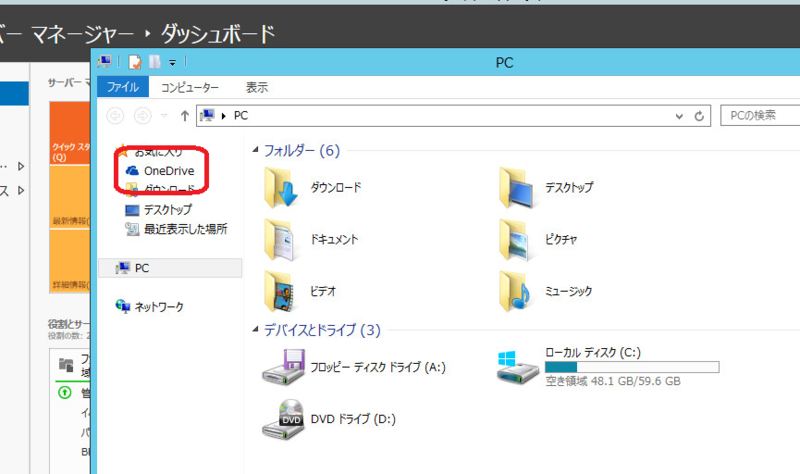Click the ドキュメント folder name text
This screenshot has width=800, height=474.
(335, 240)
